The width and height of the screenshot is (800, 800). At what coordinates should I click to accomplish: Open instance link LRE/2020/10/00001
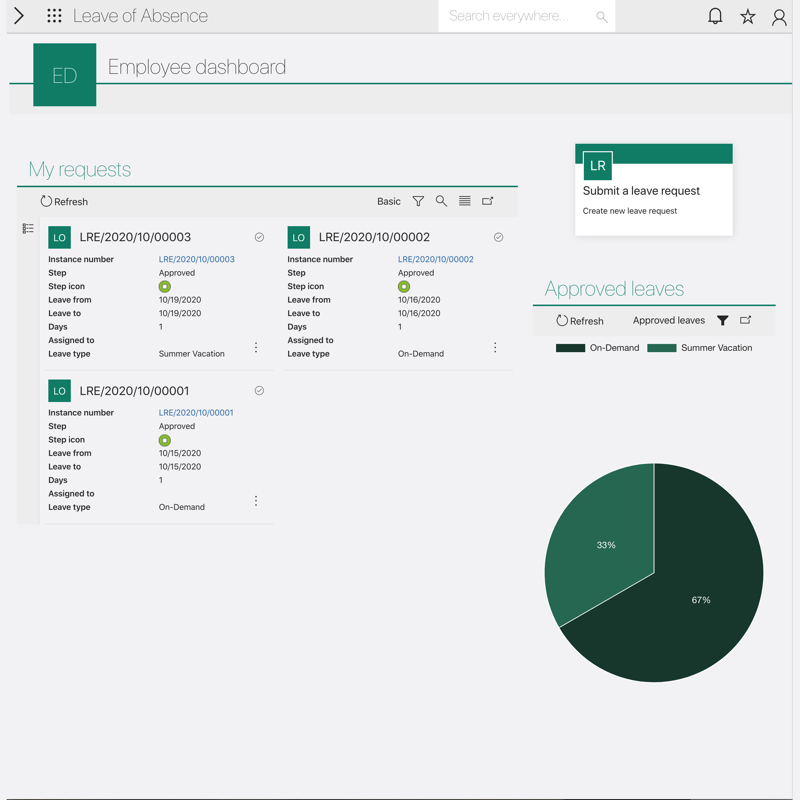196,412
